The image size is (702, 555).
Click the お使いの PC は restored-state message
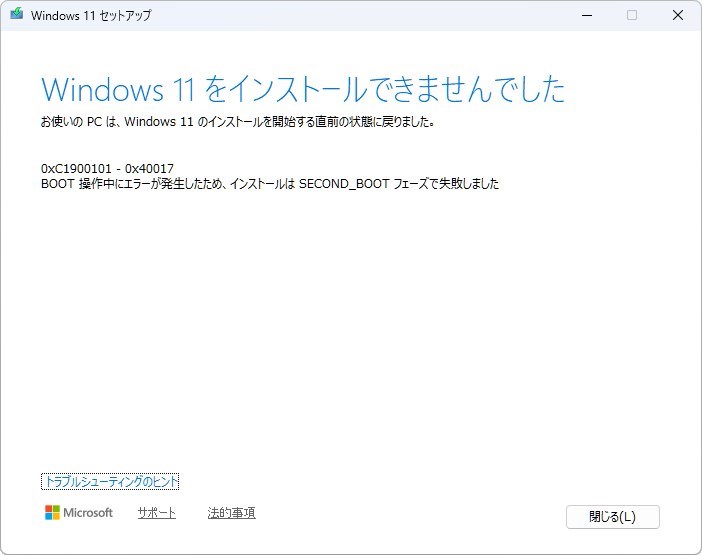[238, 121]
